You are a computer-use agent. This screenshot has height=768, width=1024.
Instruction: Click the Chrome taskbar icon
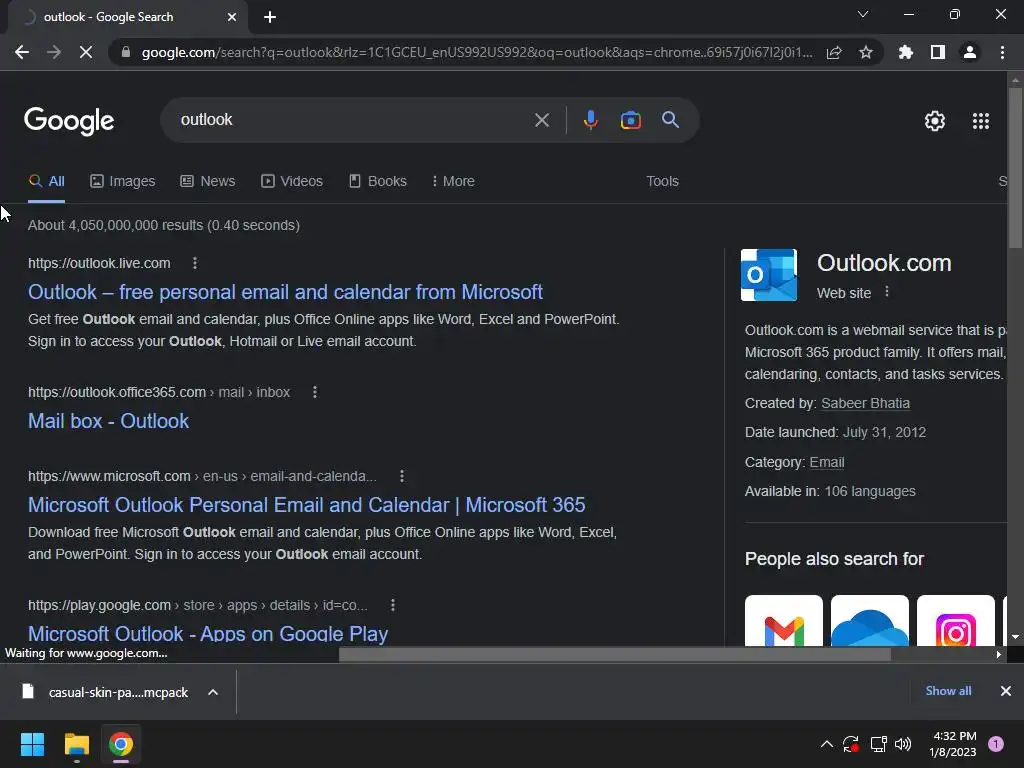[x=121, y=744]
